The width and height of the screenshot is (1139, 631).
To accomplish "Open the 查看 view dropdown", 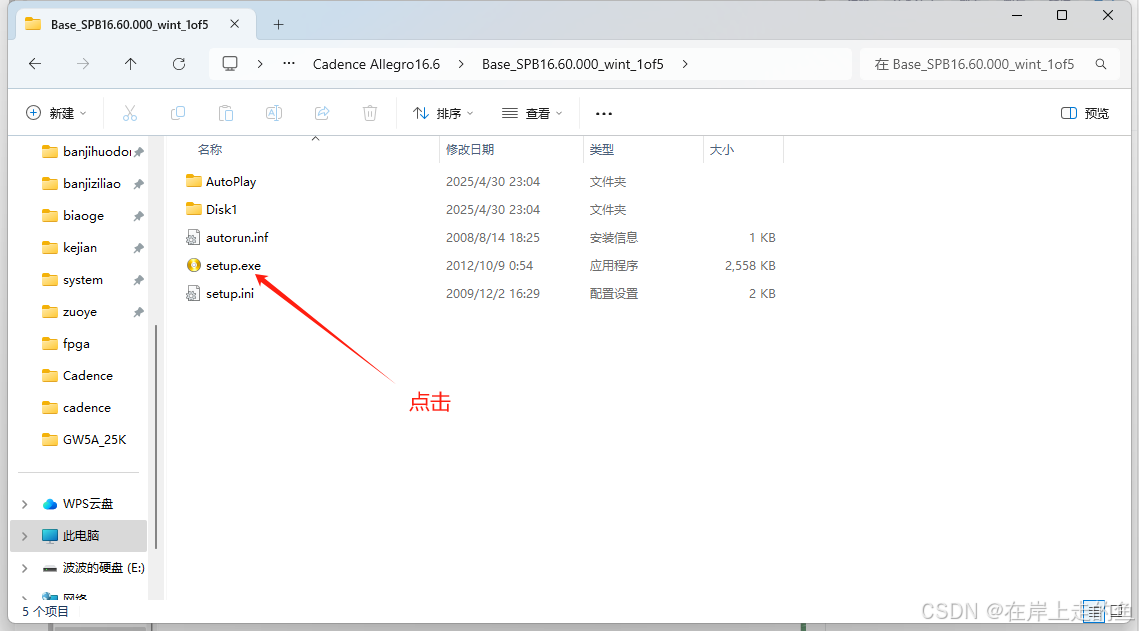I will (532, 113).
